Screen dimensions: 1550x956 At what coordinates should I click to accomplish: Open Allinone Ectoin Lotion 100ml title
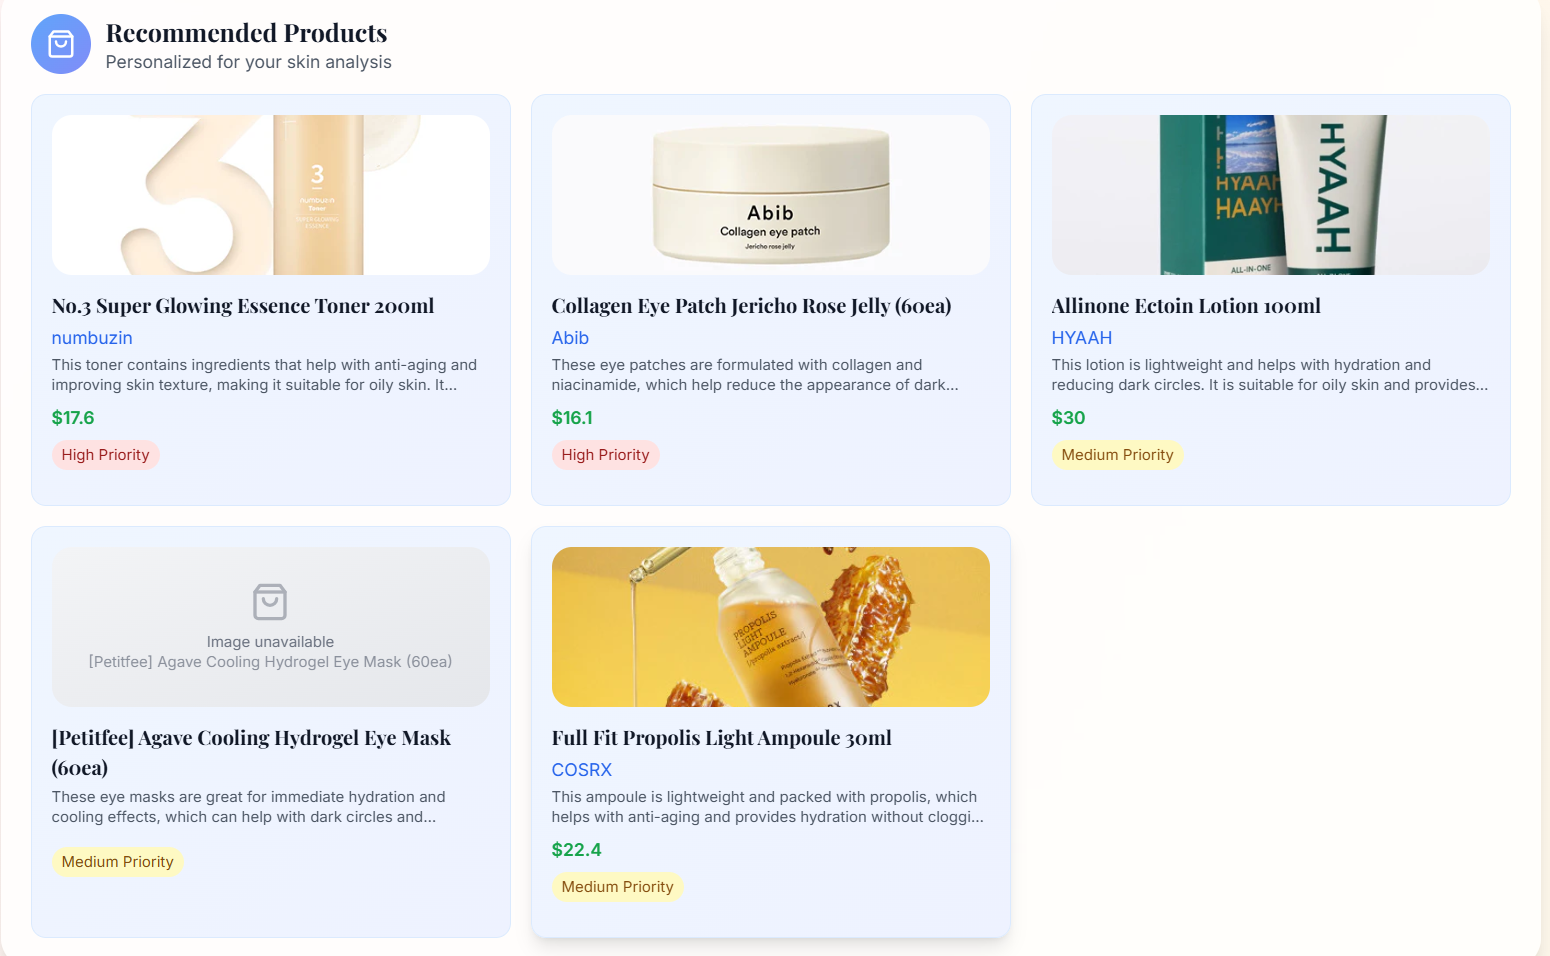[x=1186, y=306]
